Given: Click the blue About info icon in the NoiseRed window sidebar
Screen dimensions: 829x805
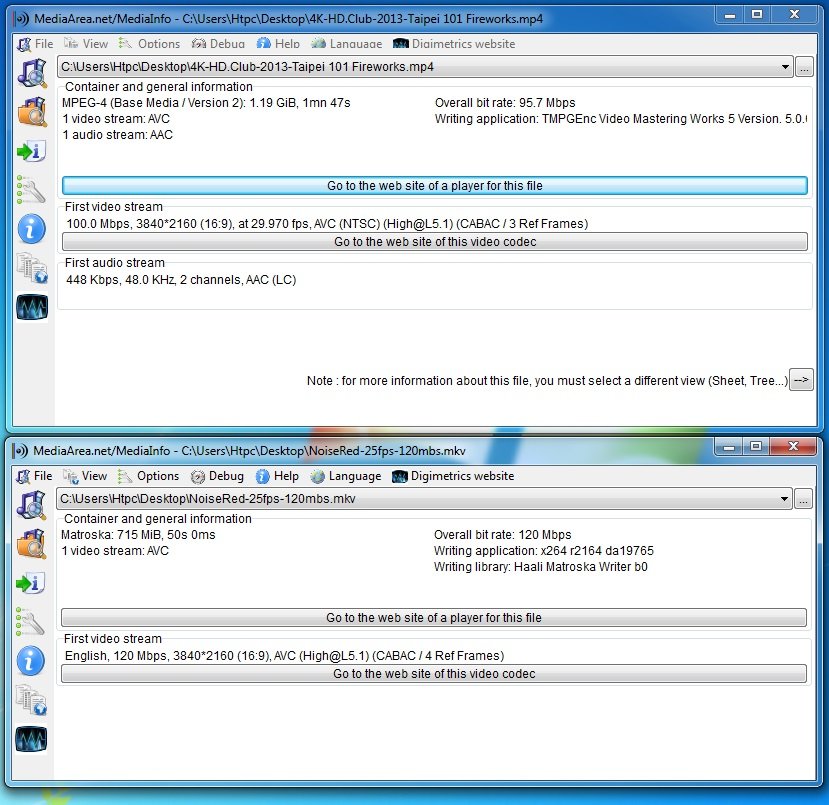Looking at the screenshot, I should pyautogui.click(x=31, y=660).
